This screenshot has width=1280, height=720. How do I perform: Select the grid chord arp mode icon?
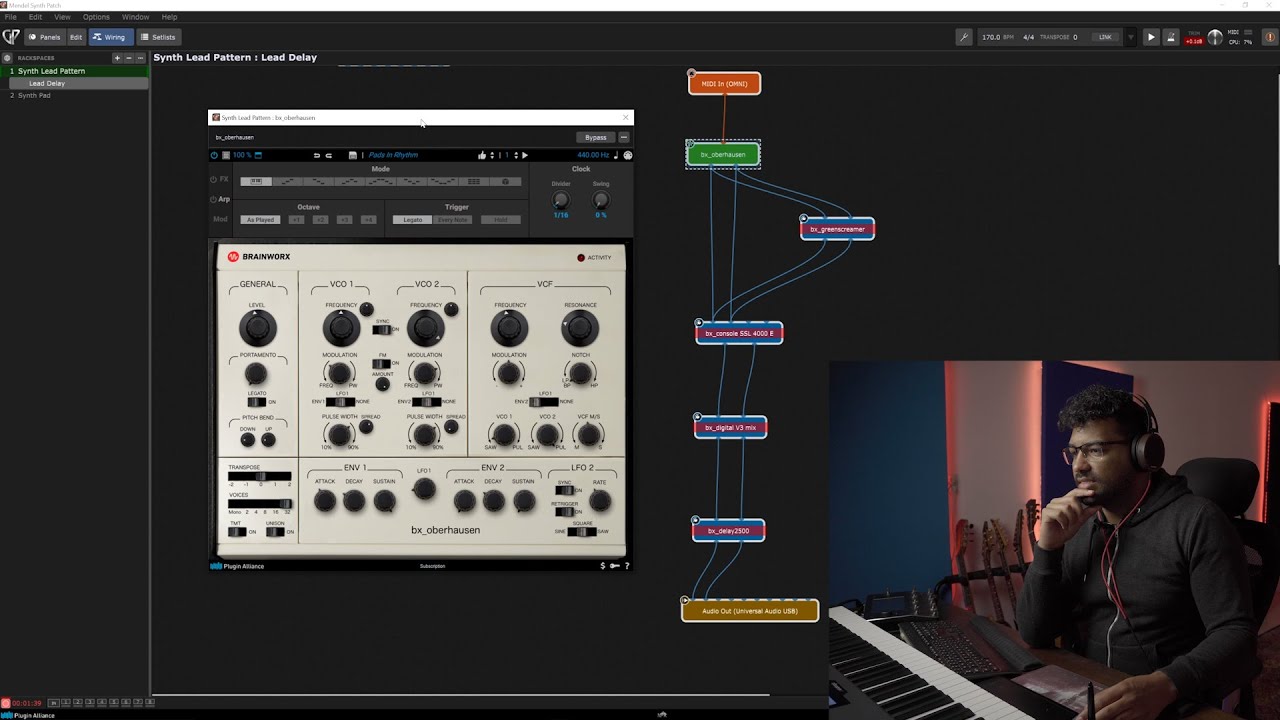tap(474, 181)
